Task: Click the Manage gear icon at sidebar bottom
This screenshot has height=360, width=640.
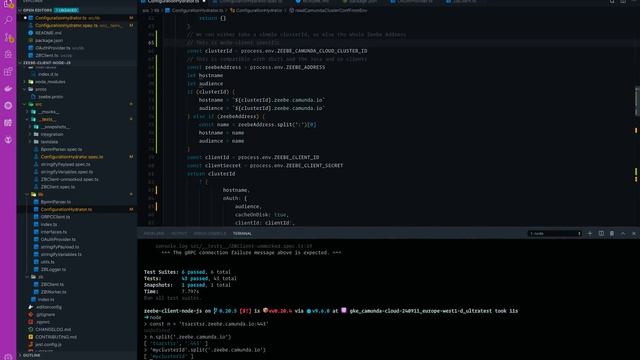Action: pos(8,357)
